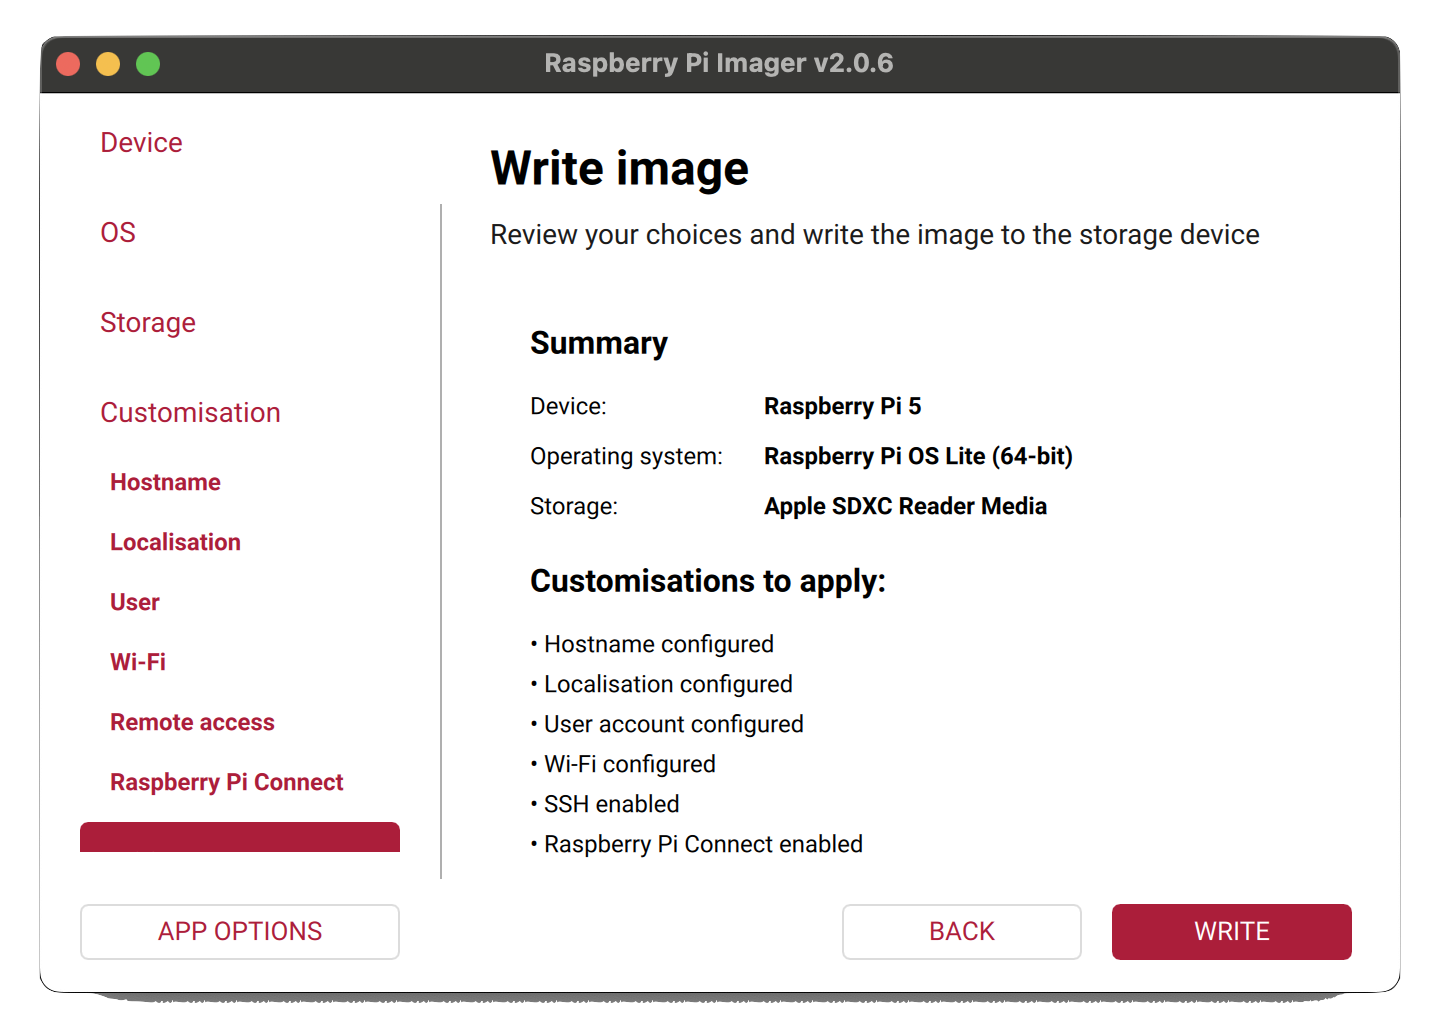Go BACK to the previous step
The height and width of the screenshot is (1020, 1440).
(961, 931)
